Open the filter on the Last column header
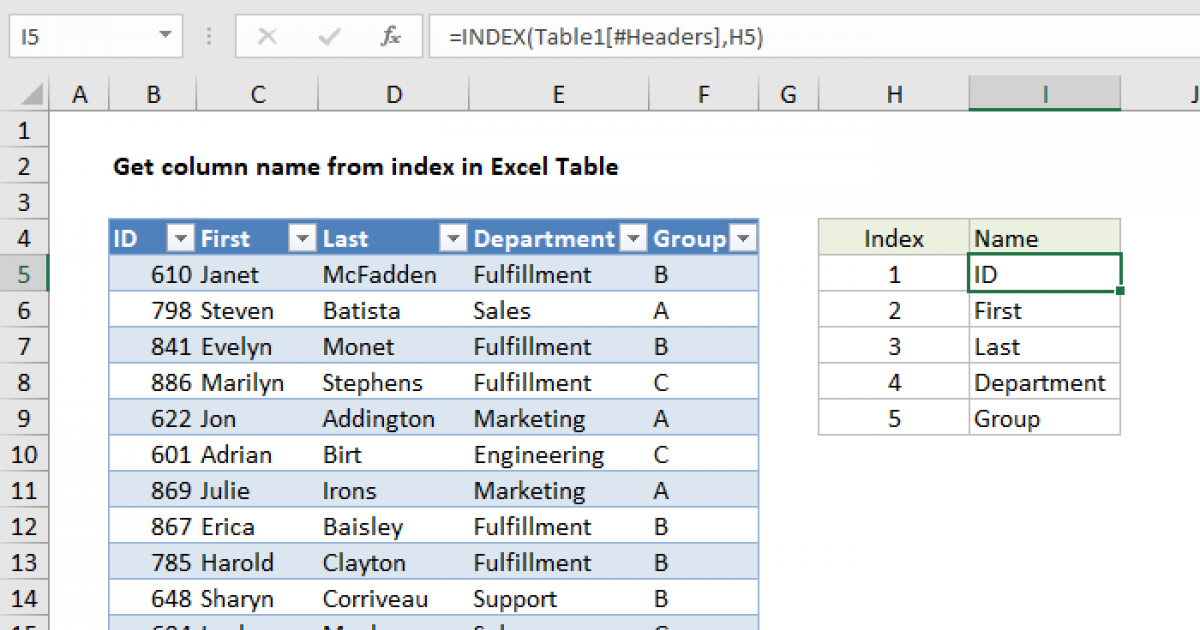1200x630 pixels. coord(453,238)
